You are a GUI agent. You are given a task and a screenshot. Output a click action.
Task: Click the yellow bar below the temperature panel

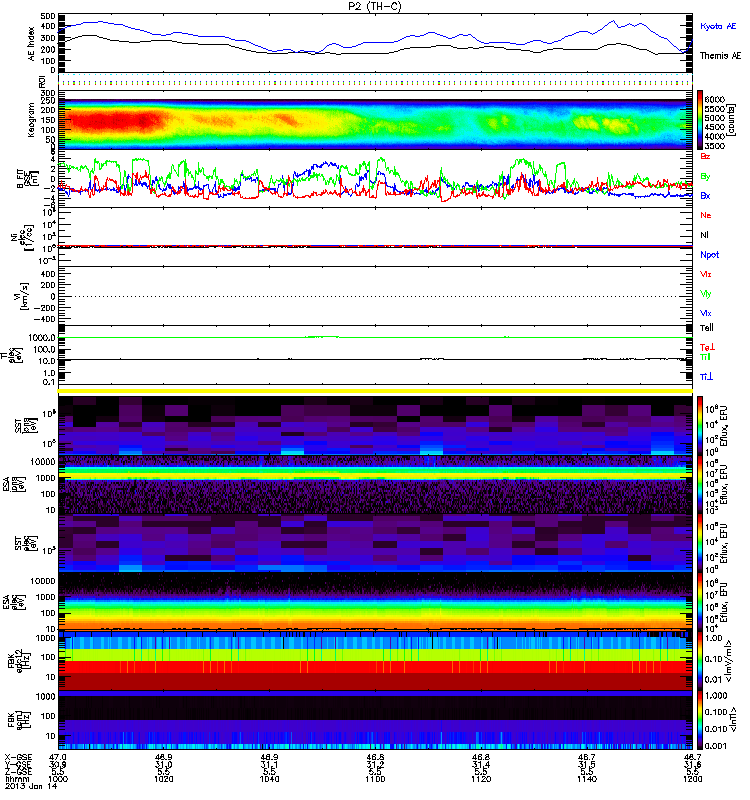[376, 391]
